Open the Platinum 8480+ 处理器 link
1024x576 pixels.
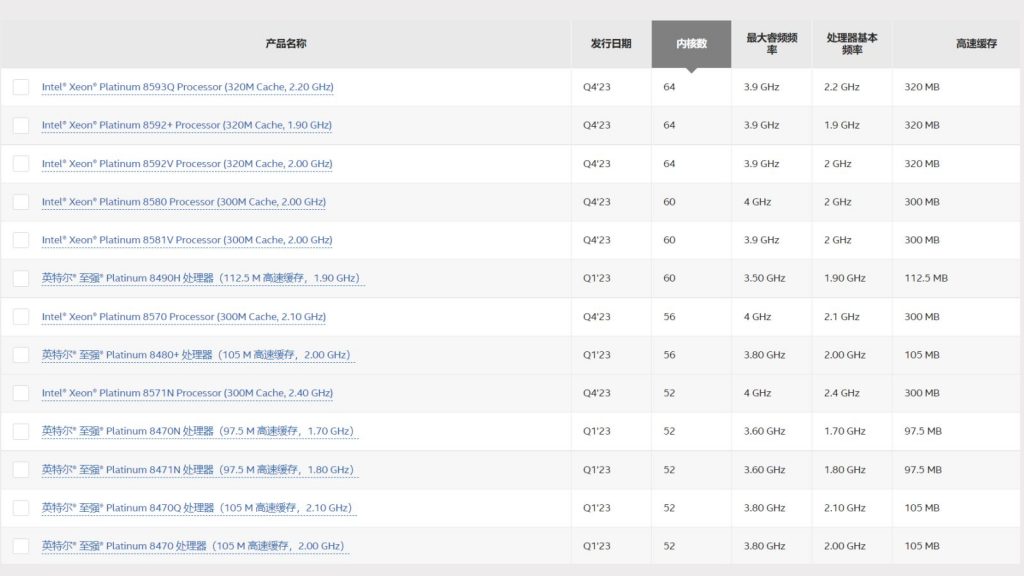click(x=198, y=355)
